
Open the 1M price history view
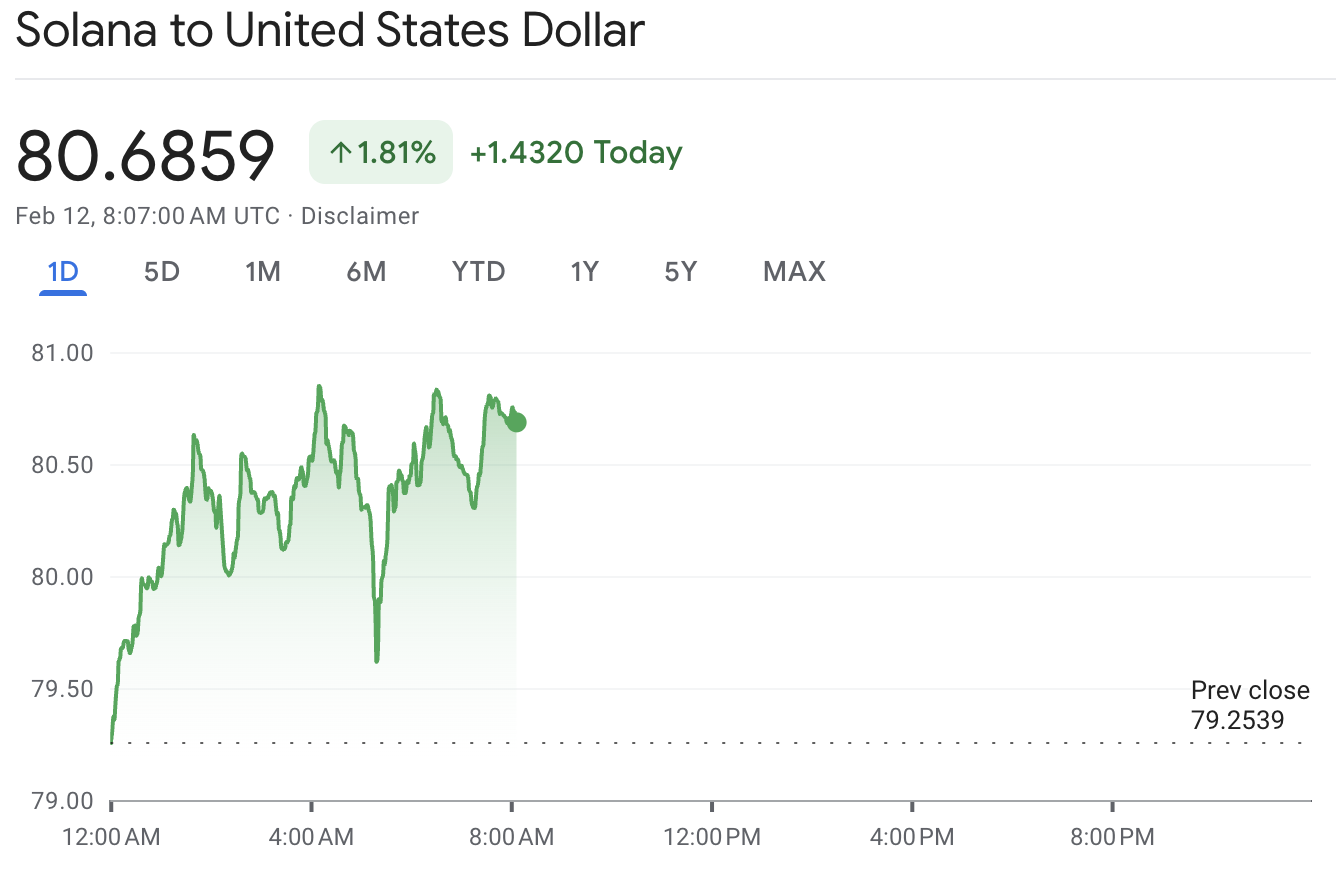point(263,271)
